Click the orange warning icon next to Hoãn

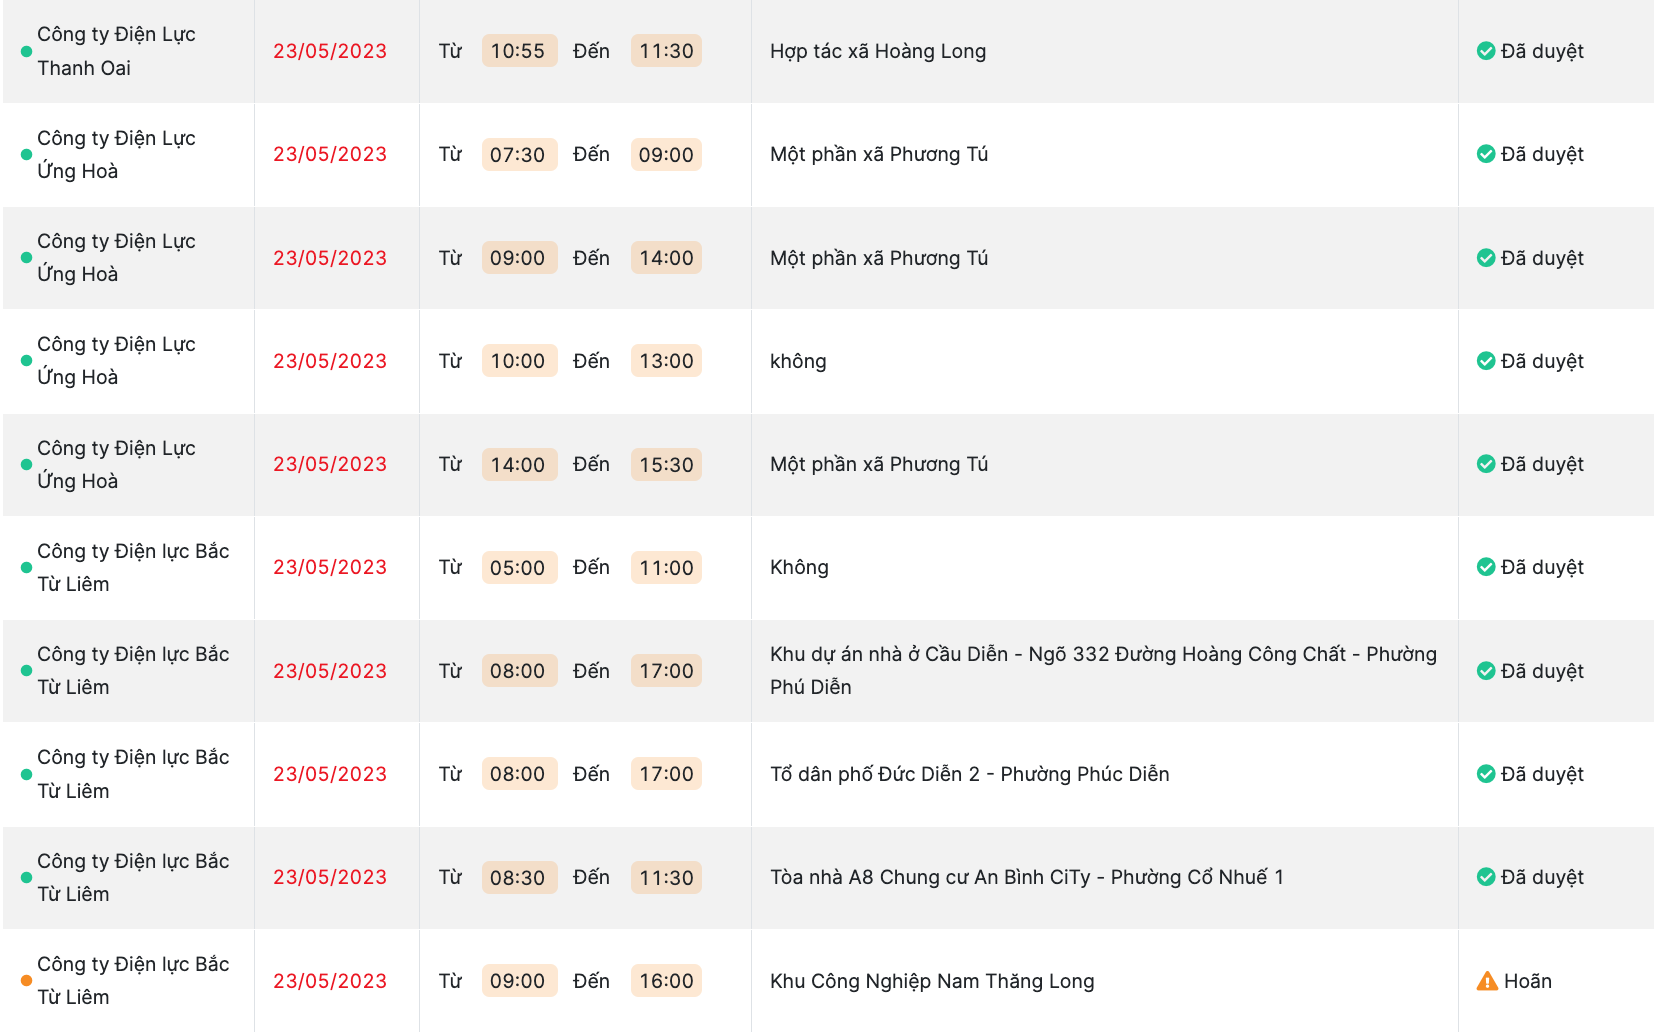(1487, 981)
